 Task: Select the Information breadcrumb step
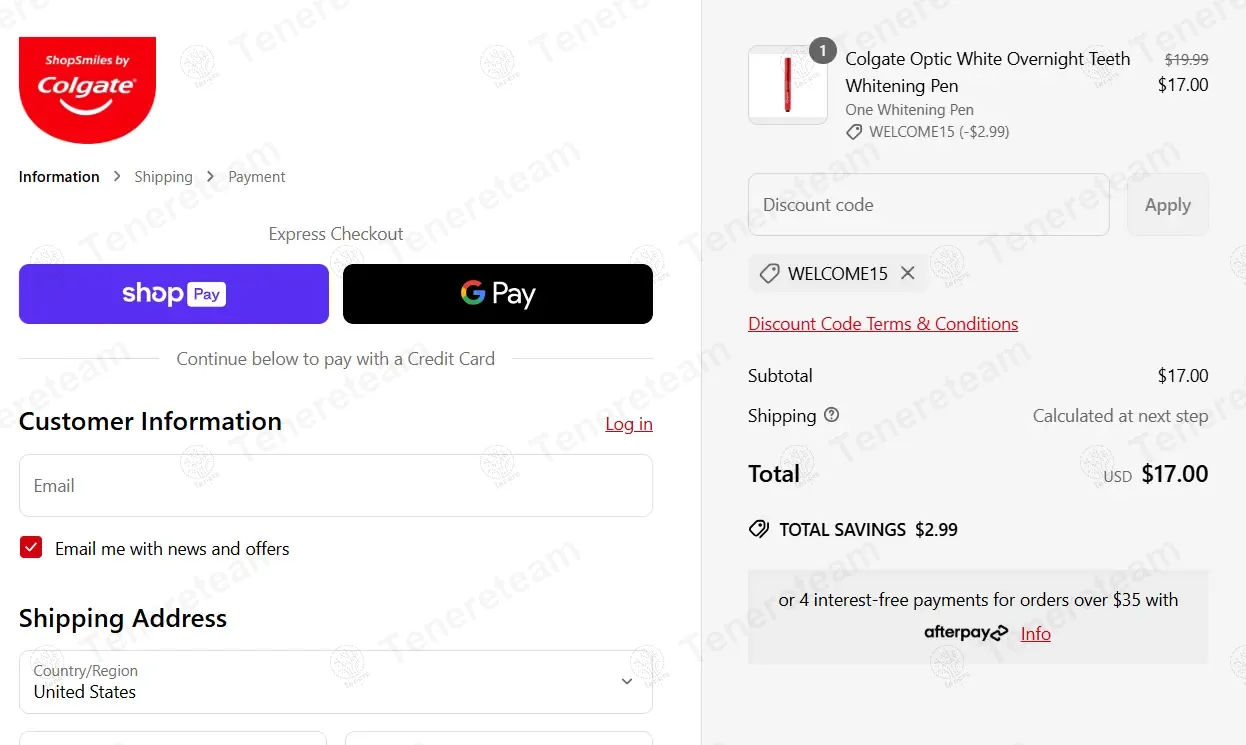(x=59, y=177)
